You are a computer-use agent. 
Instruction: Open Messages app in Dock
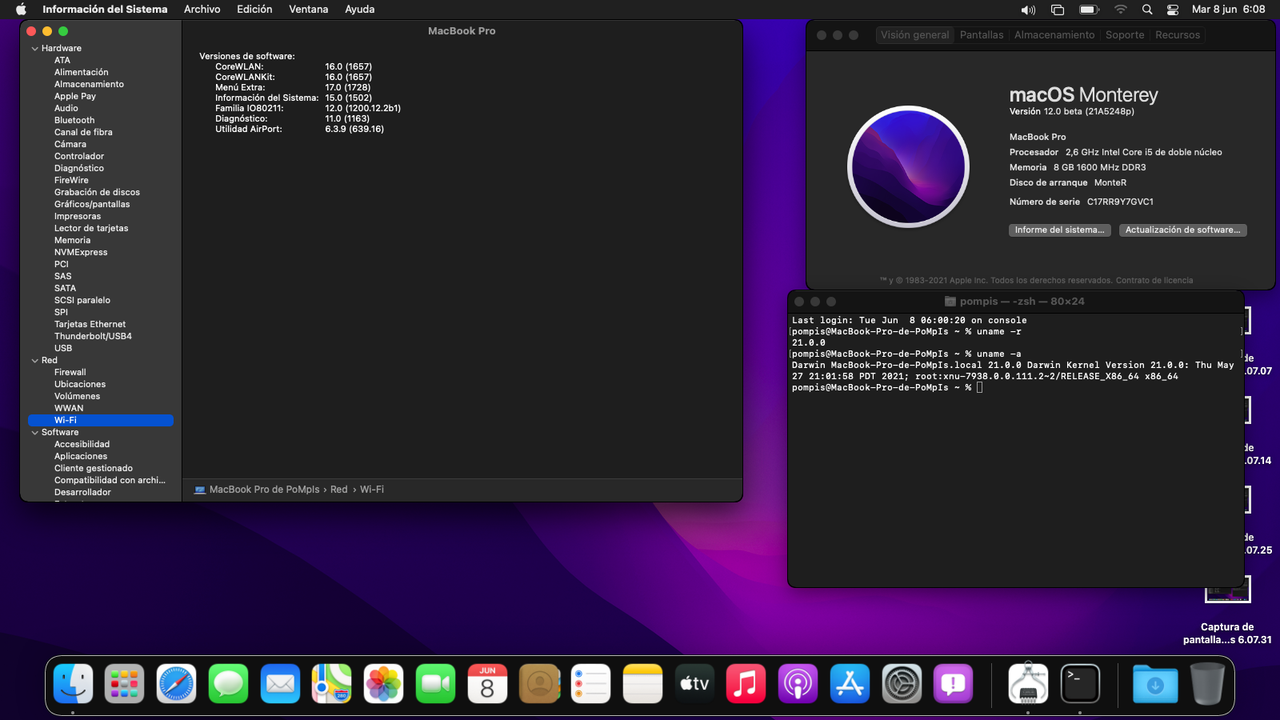click(x=229, y=684)
